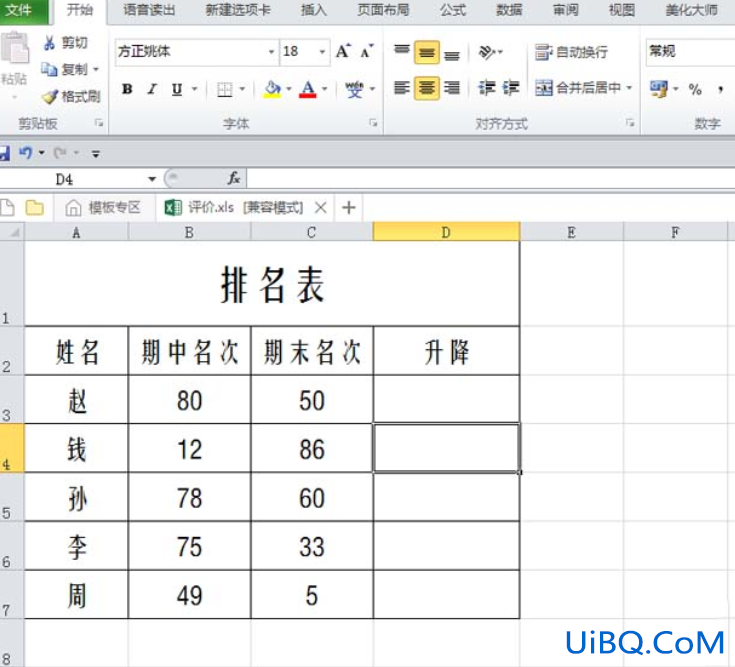Click the Copy icon

tap(49, 69)
